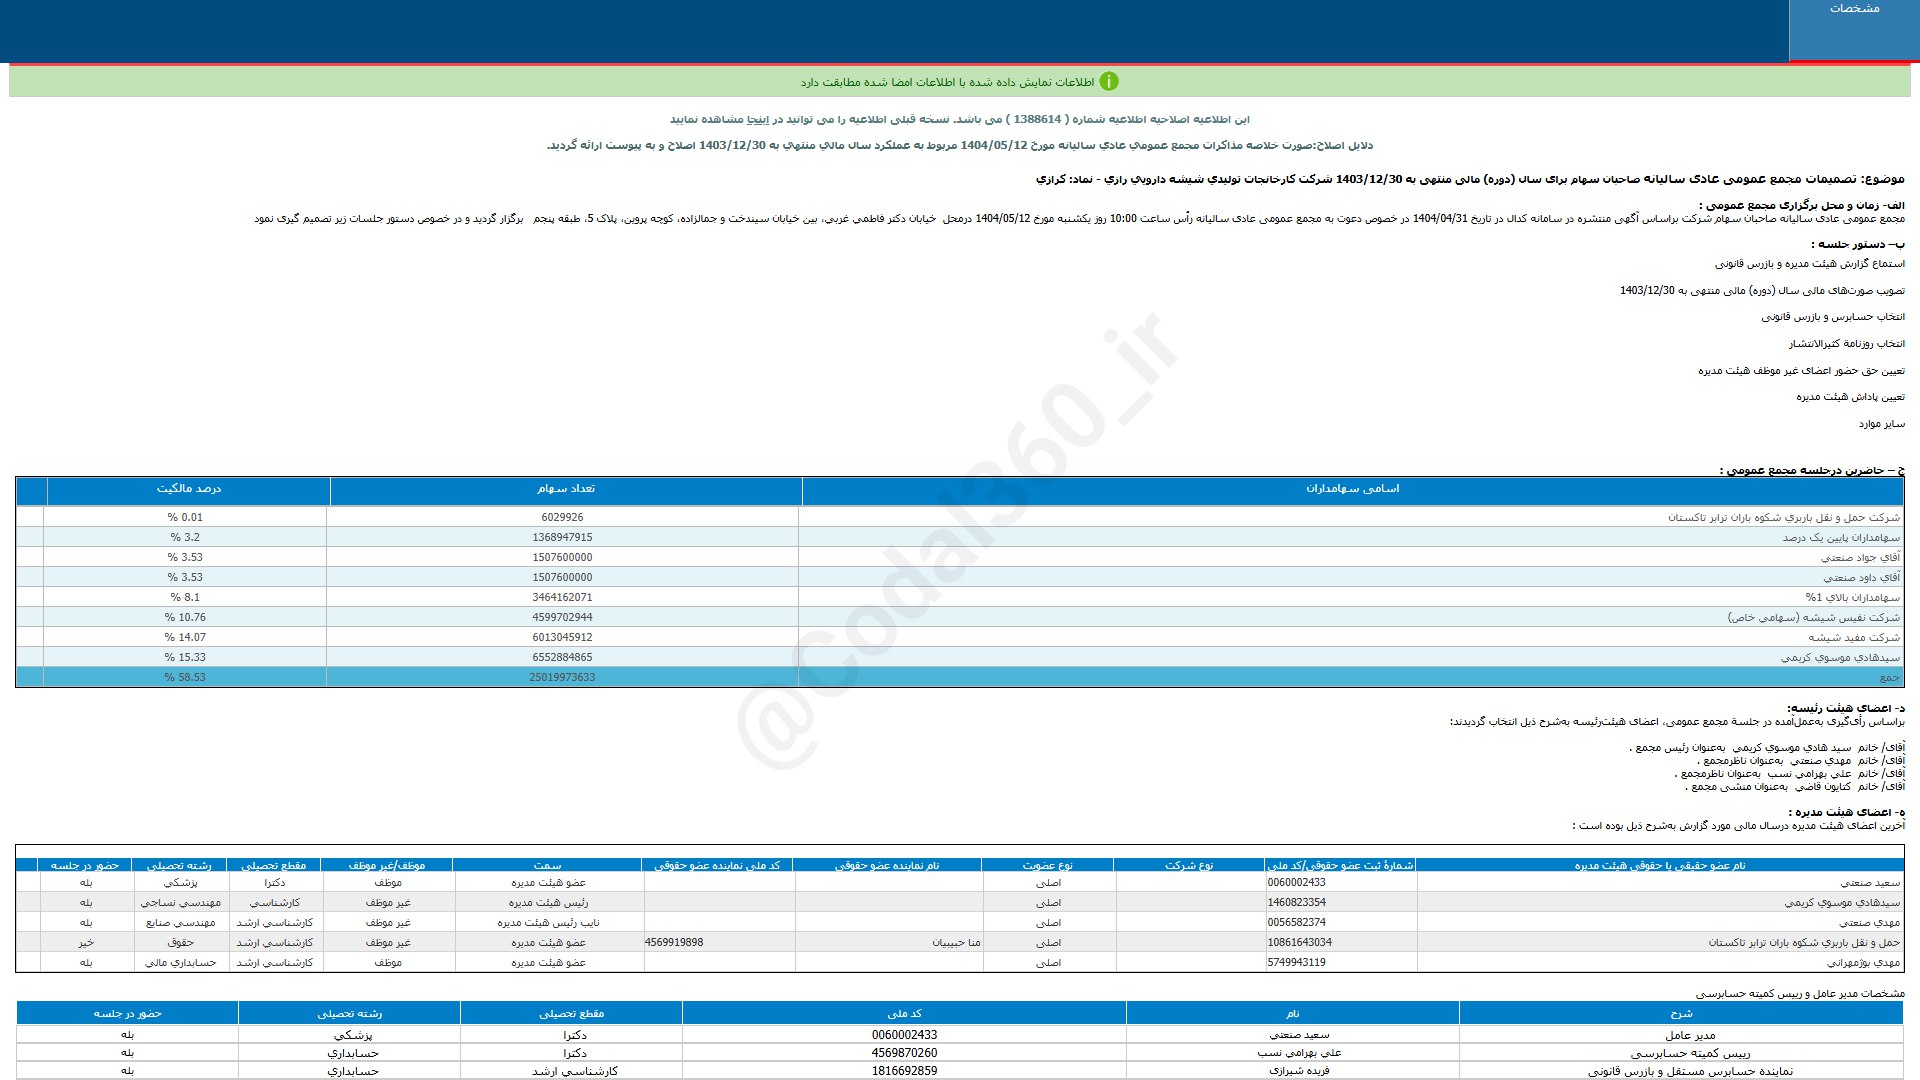Click نام عضو حقیقی یا حقوقی هیئت مدیره header

pyautogui.click(x=1659, y=865)
